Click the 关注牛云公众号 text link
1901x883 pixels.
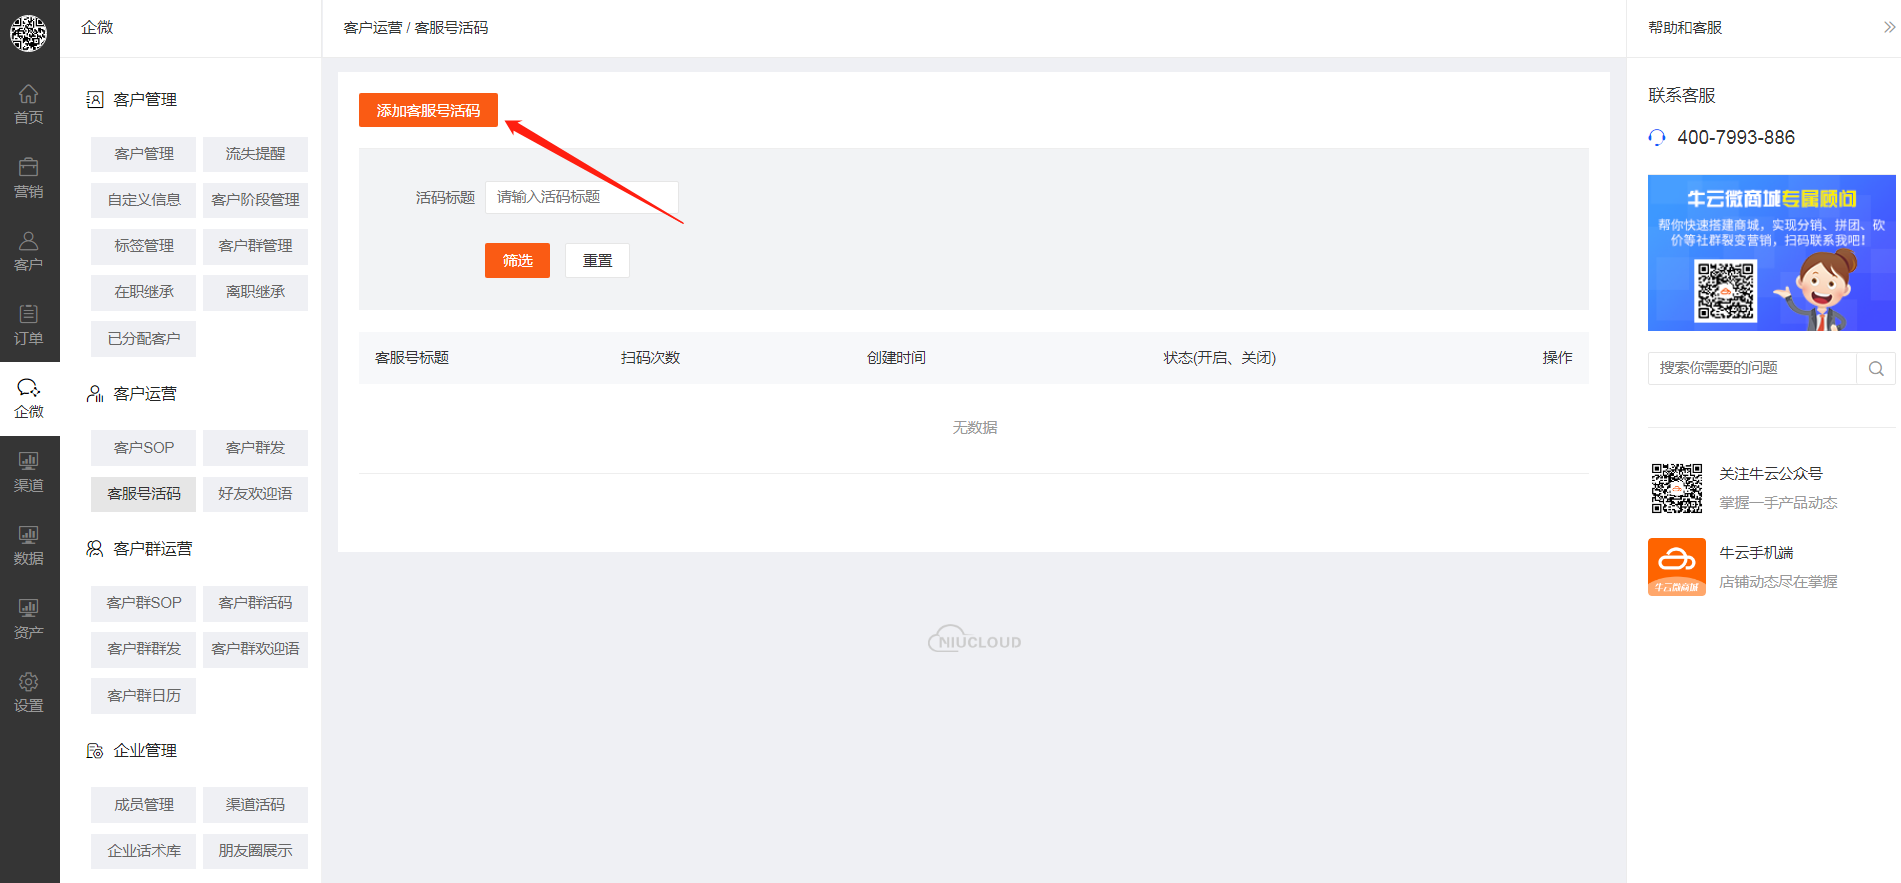[1770, 474]
